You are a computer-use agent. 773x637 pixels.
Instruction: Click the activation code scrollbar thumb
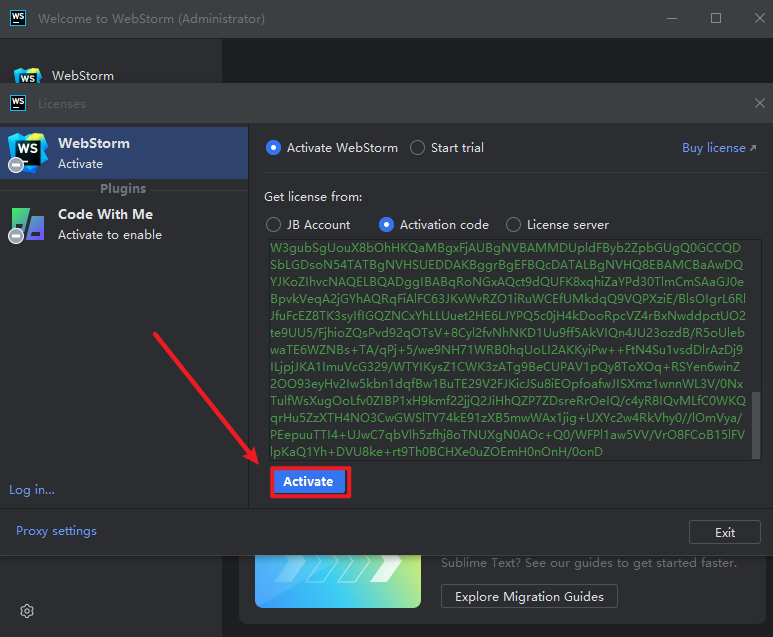(756, 425)
